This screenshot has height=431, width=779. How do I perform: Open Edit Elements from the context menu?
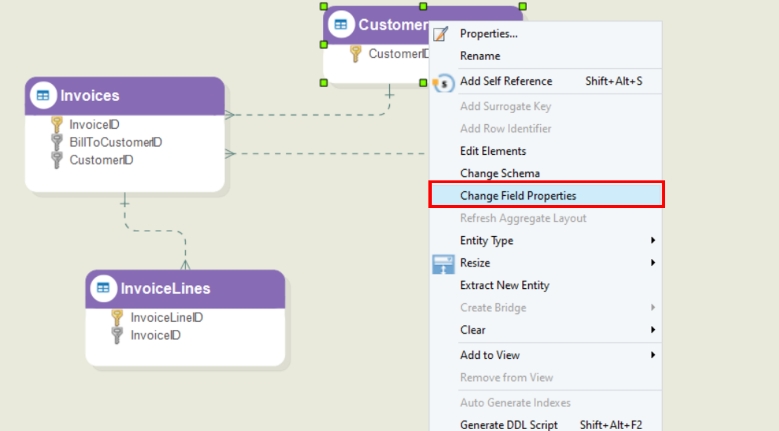point(492,151)
